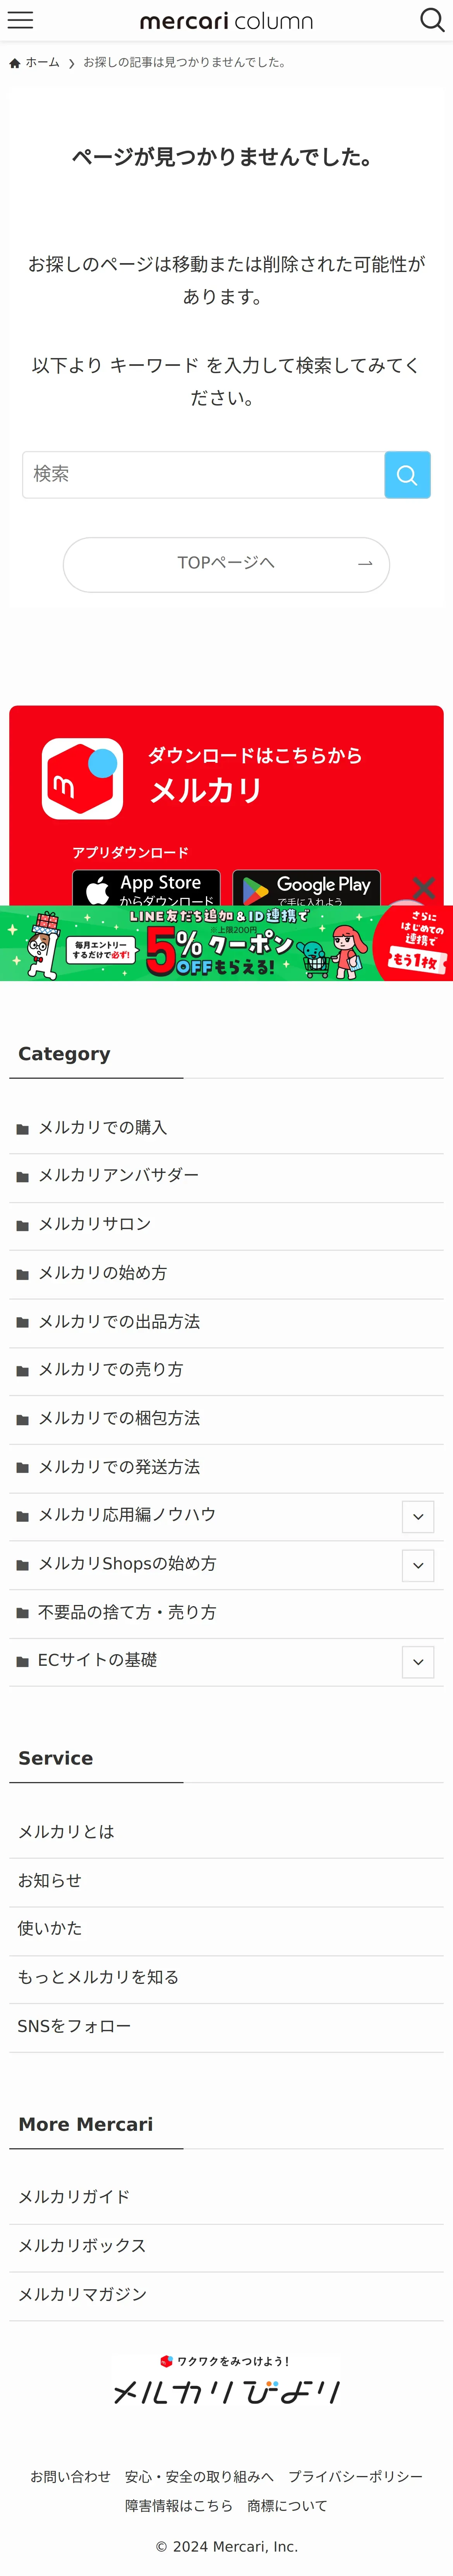The height and width of the screenshot is (2576, 453).
Task: Go to TOPページへ button
Action: click(226, 564)
